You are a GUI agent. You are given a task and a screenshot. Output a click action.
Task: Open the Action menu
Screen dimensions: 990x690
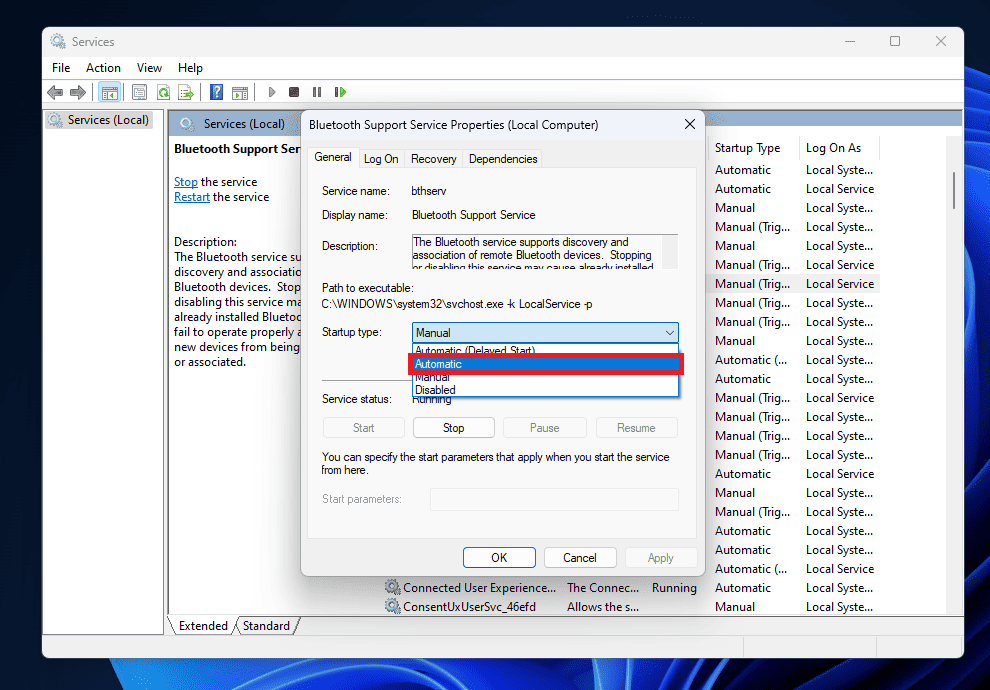coord(104,68)
